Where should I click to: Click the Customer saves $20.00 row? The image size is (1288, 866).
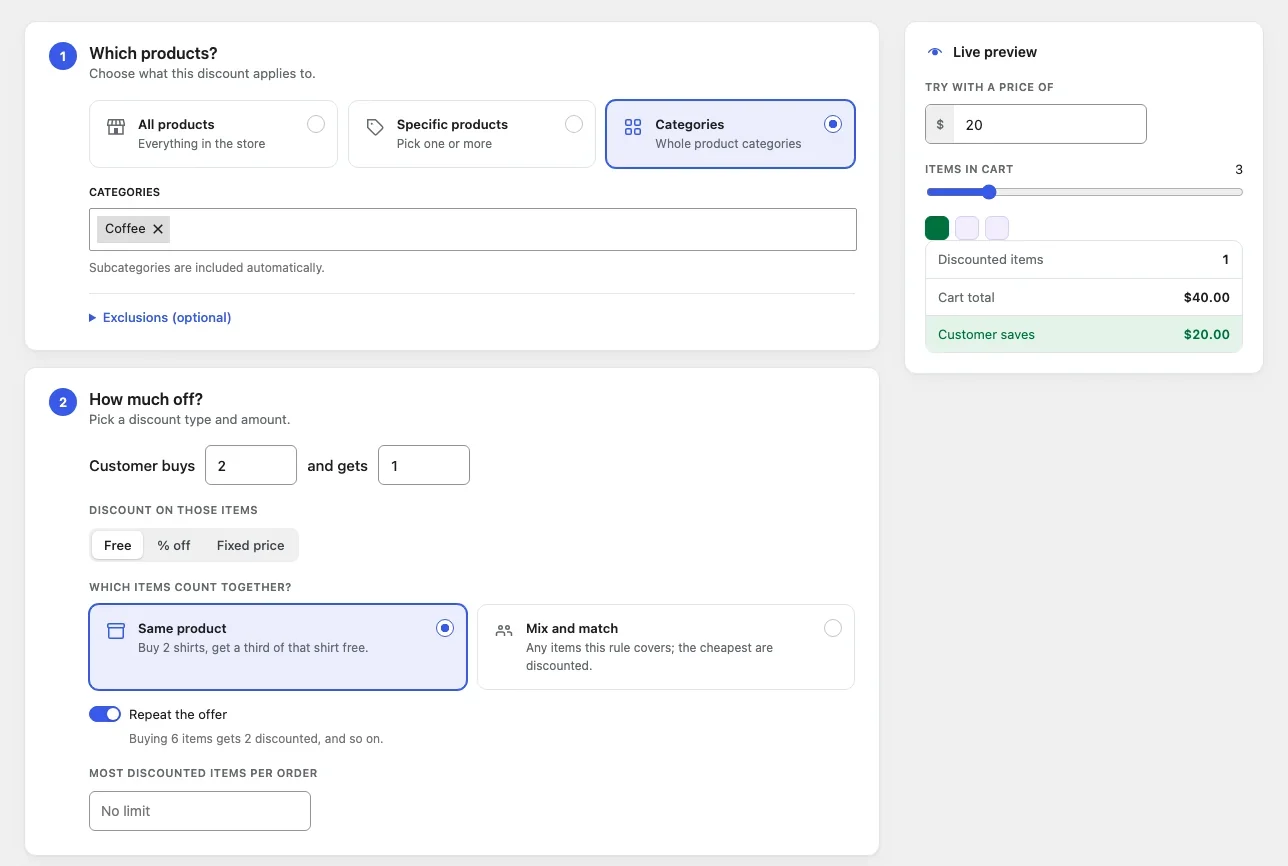pyautogui.click(x=1084, y=334)
